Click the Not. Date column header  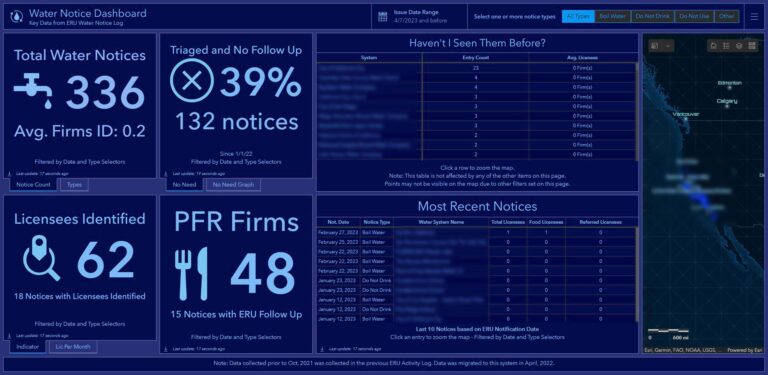[x=338, y=222]
